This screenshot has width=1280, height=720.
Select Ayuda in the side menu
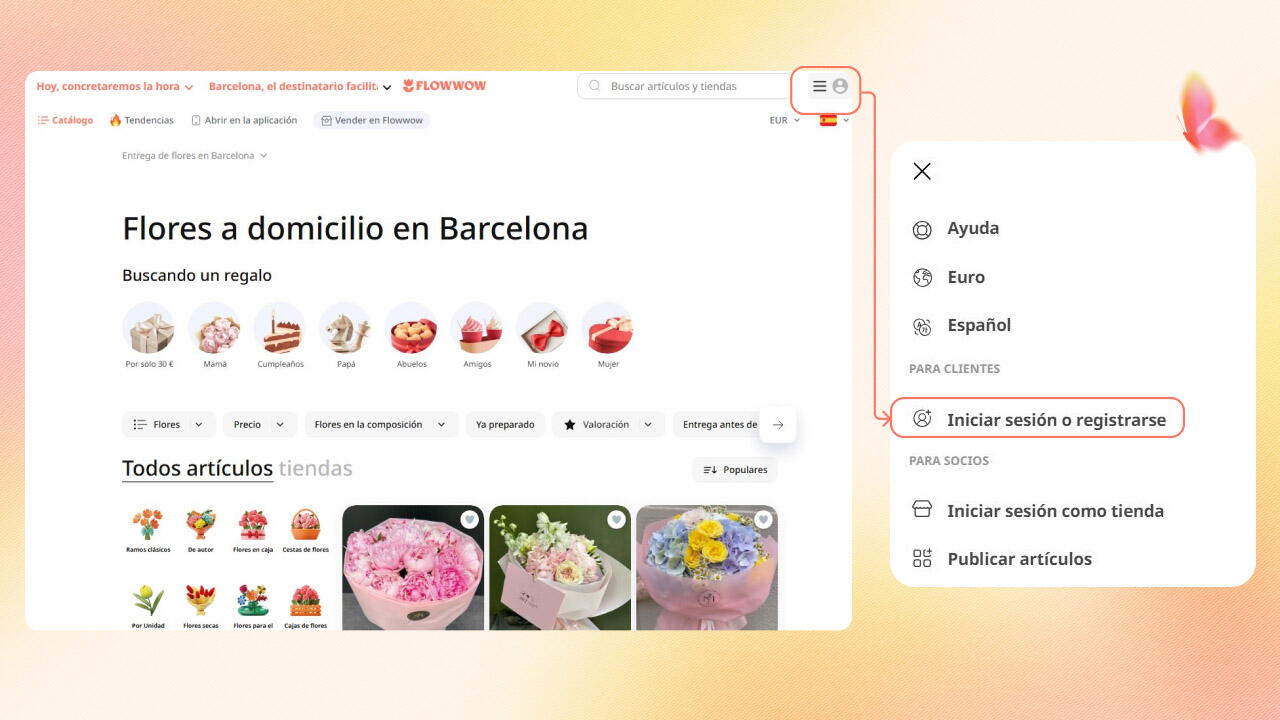tap(972, 229)
